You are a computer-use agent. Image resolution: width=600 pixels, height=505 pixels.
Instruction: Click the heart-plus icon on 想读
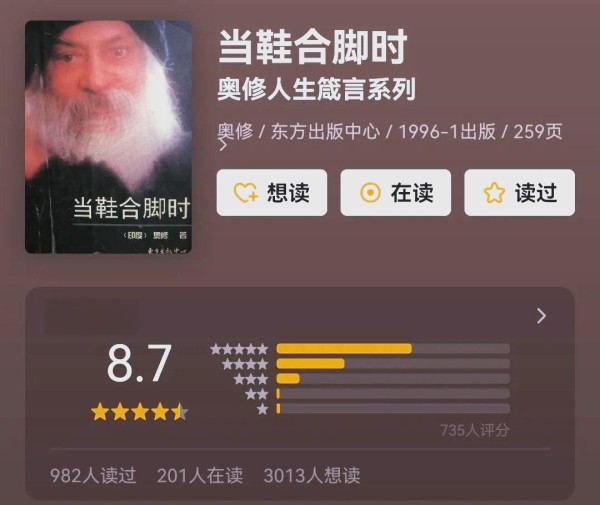pos(245,192)
